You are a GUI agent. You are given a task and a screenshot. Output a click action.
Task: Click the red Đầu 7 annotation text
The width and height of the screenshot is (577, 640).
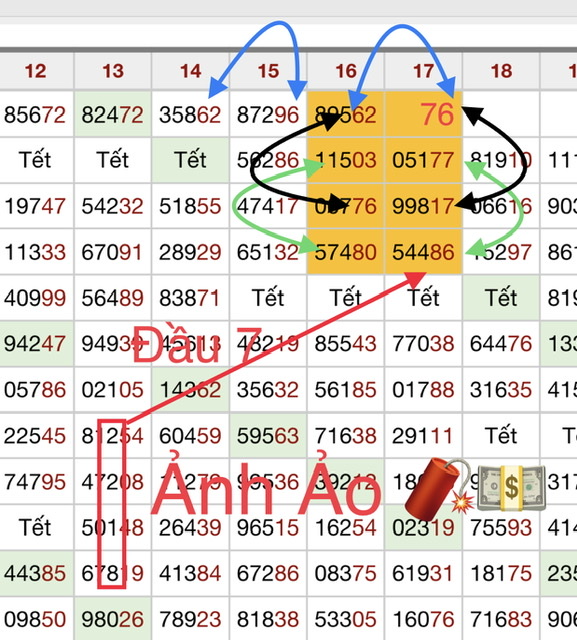(x=197, y=345)
